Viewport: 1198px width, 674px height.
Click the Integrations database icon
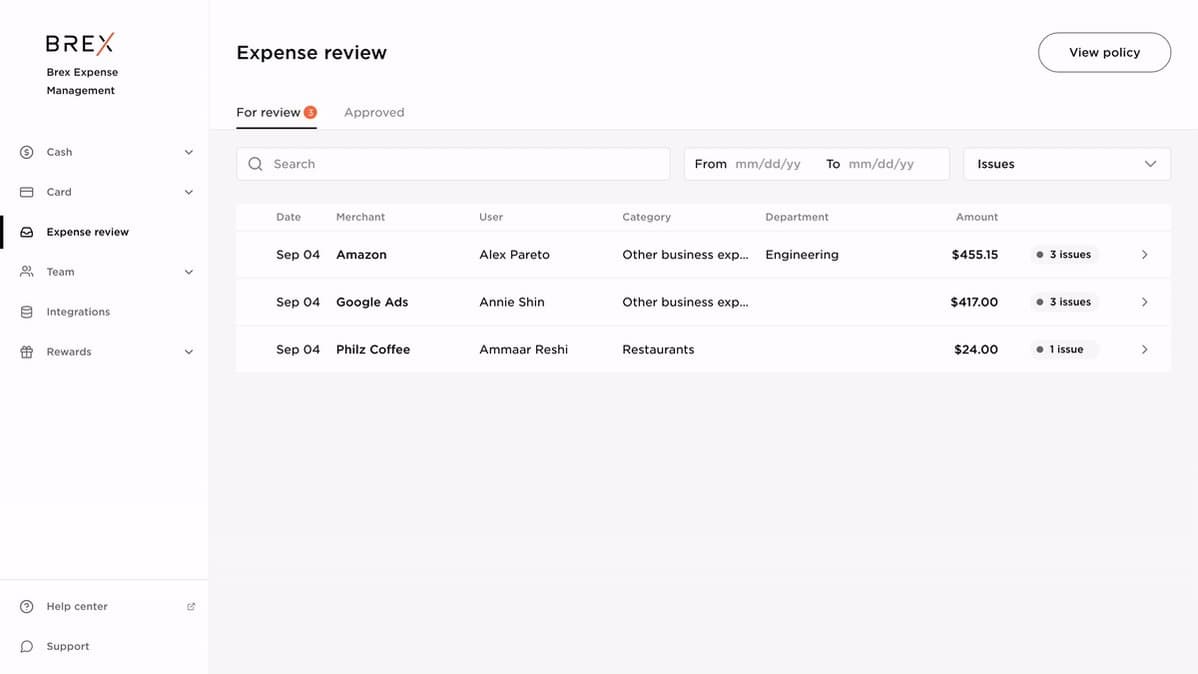pos(27,312)
